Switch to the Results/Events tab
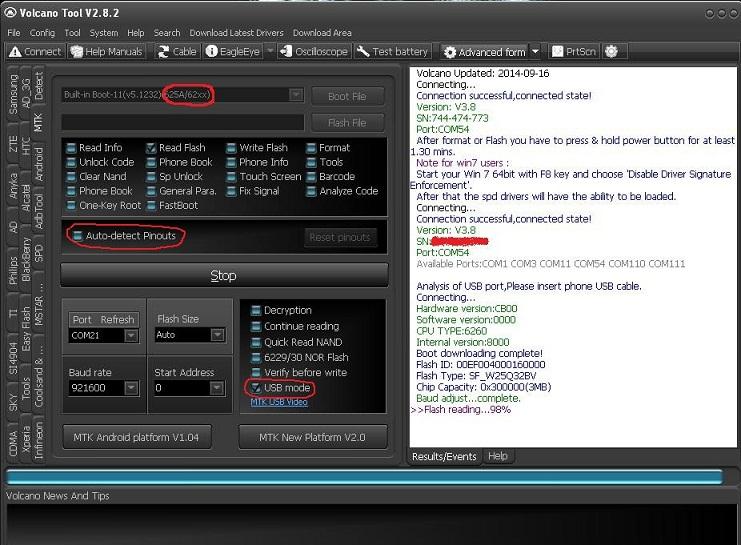The height and width of the screenshot is (545, 741). [x=444, y=457]
